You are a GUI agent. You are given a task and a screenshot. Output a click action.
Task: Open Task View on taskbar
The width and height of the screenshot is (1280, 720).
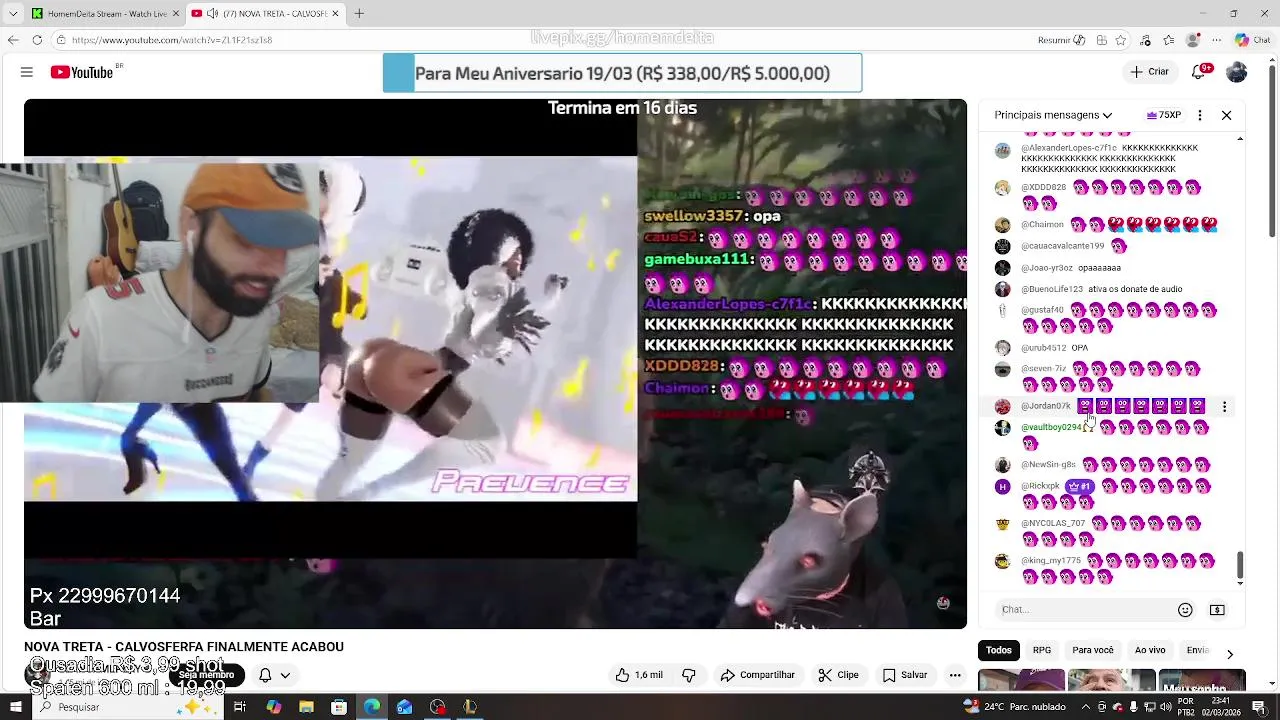pyautogui.click(x=240, y=707)
